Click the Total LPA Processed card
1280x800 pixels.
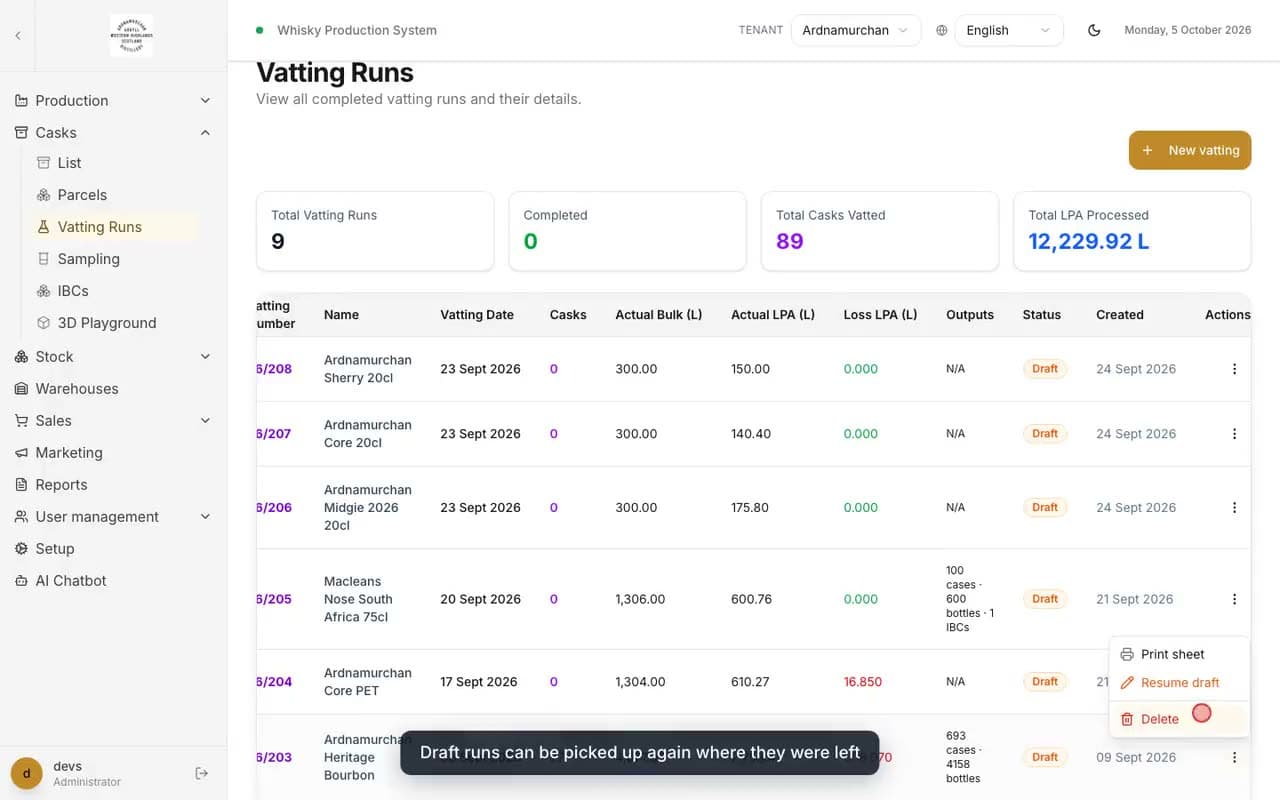point(1132,231)
